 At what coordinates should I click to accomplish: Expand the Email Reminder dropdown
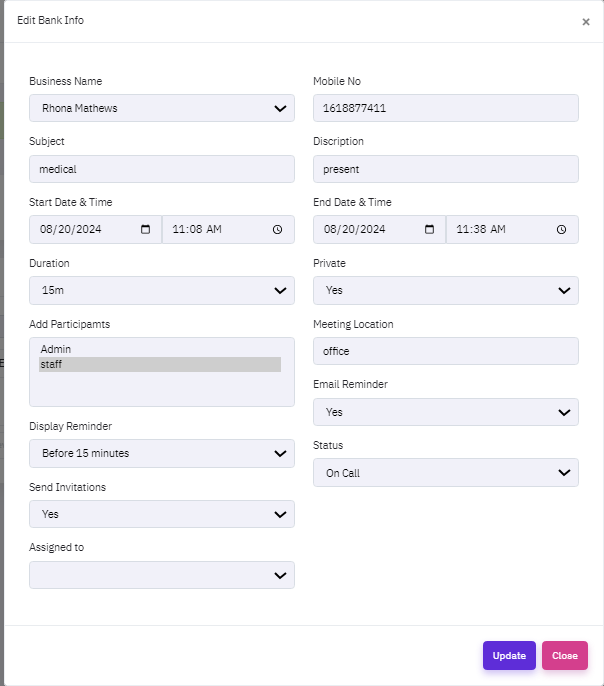(445, 412)
